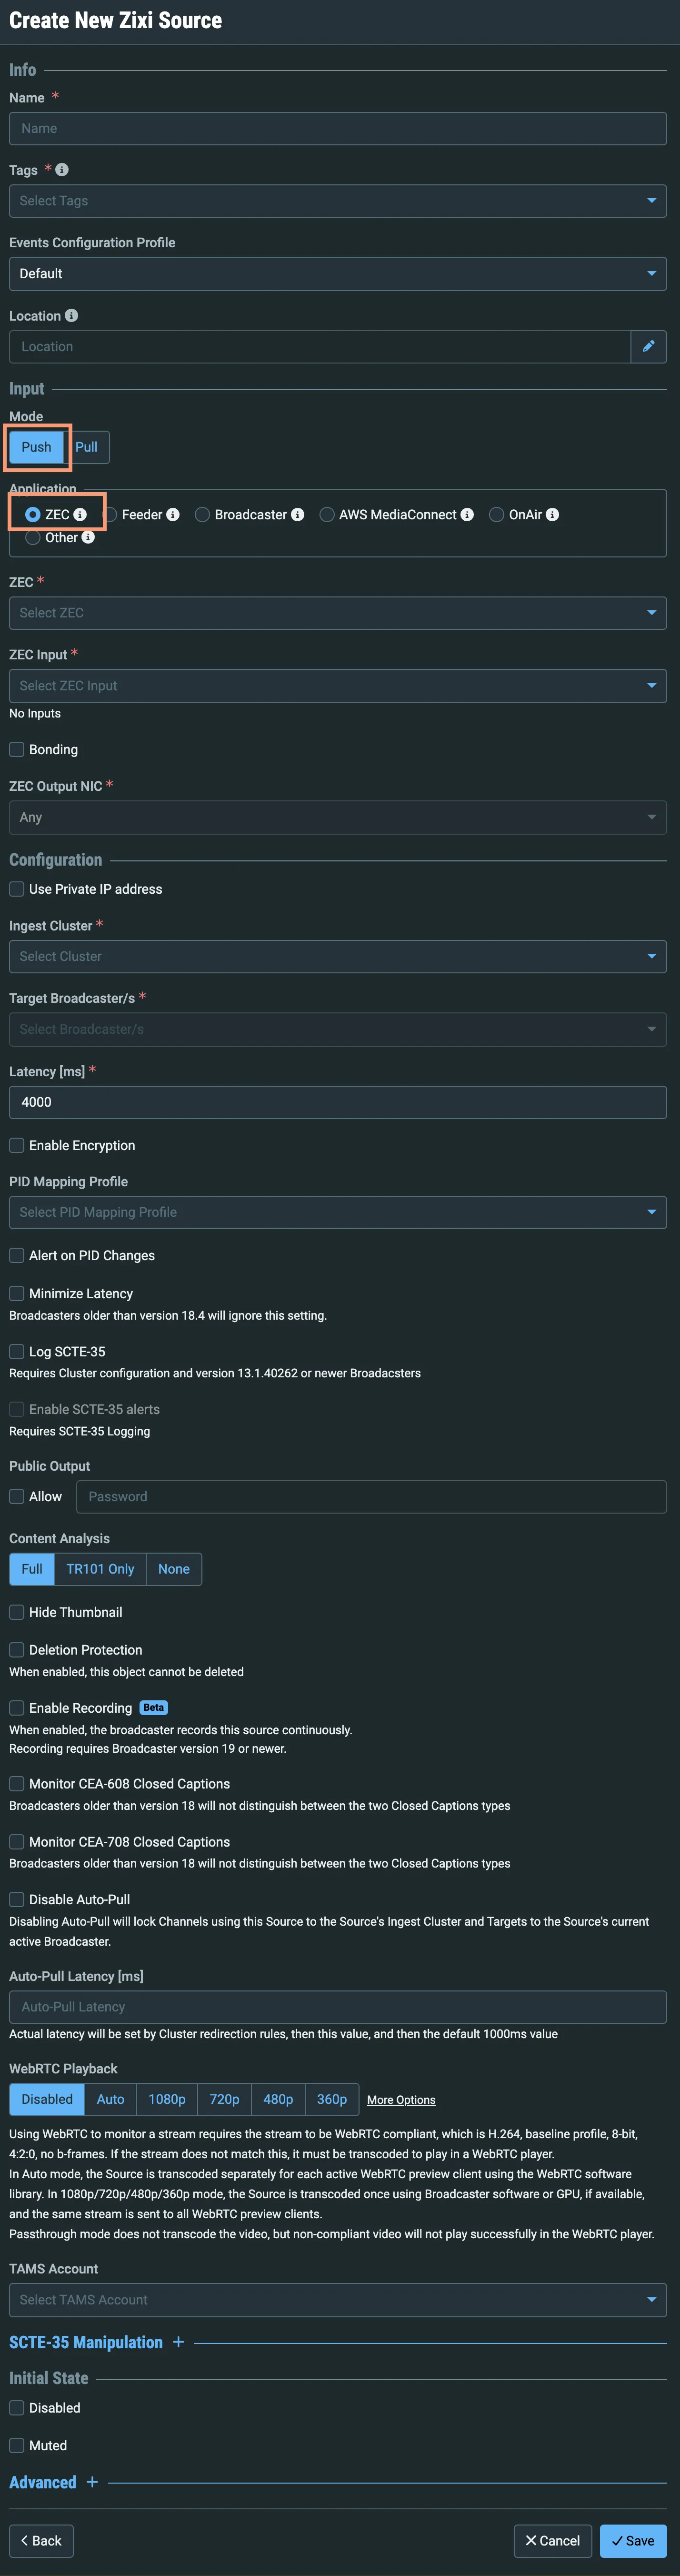The height and width of the screenshot is (2576, 680).
Task: Click the Save button
Action: coord(633,2541)
